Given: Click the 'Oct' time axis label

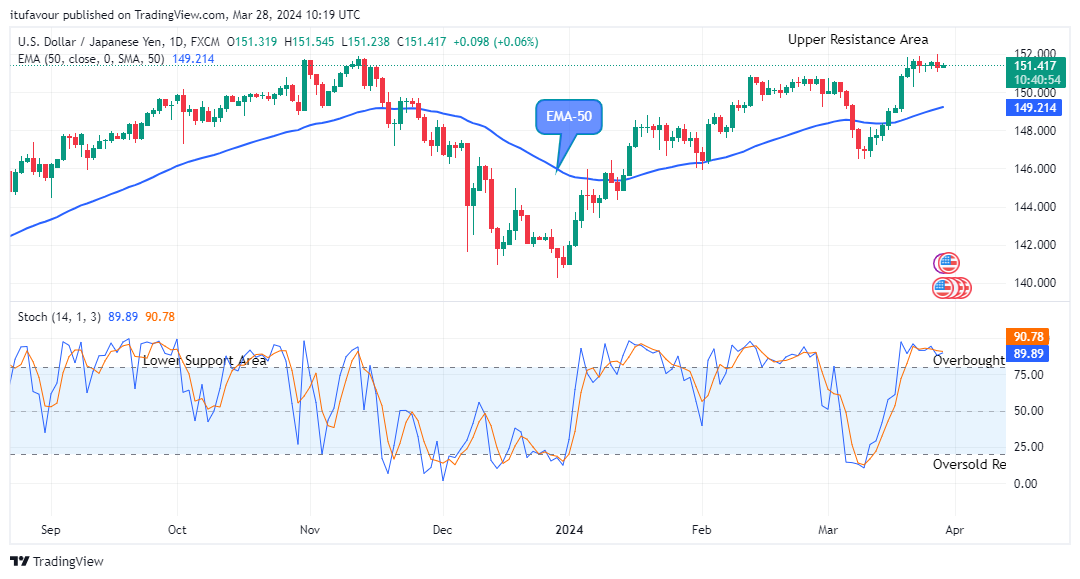Looking at the screenshot, I should click(177, 529).
